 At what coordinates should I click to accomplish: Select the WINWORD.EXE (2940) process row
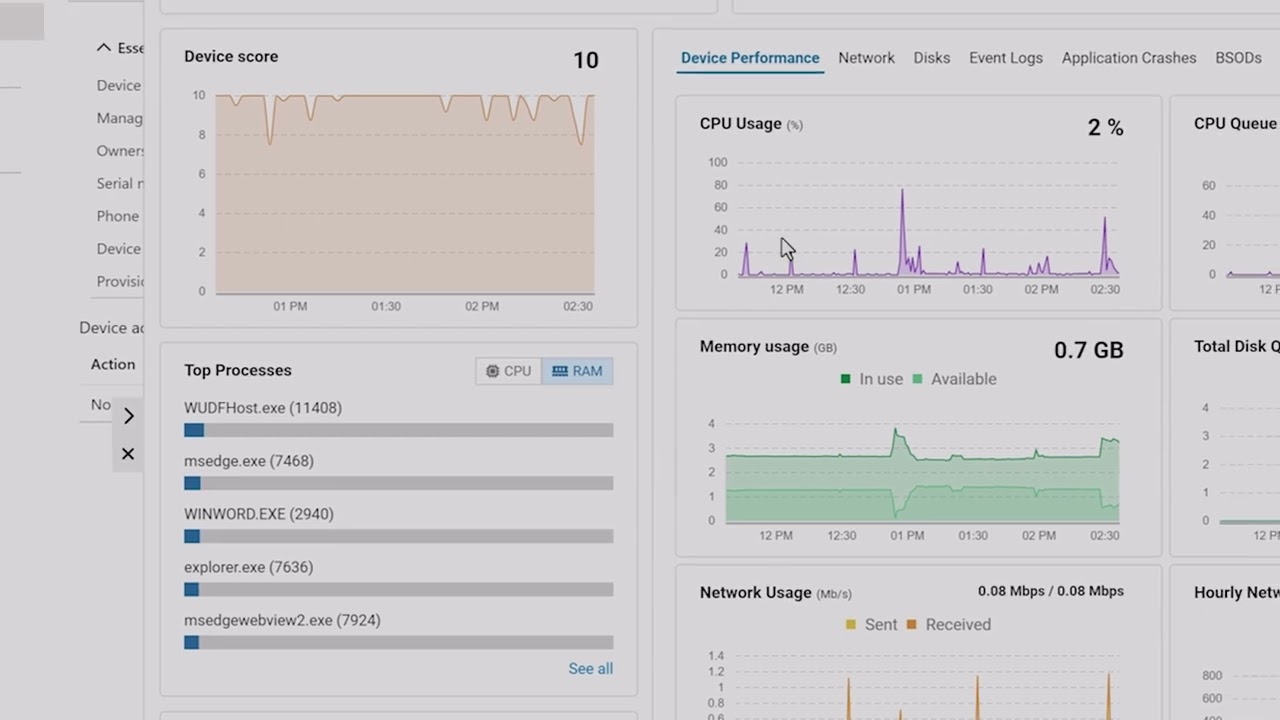[398, 524]
